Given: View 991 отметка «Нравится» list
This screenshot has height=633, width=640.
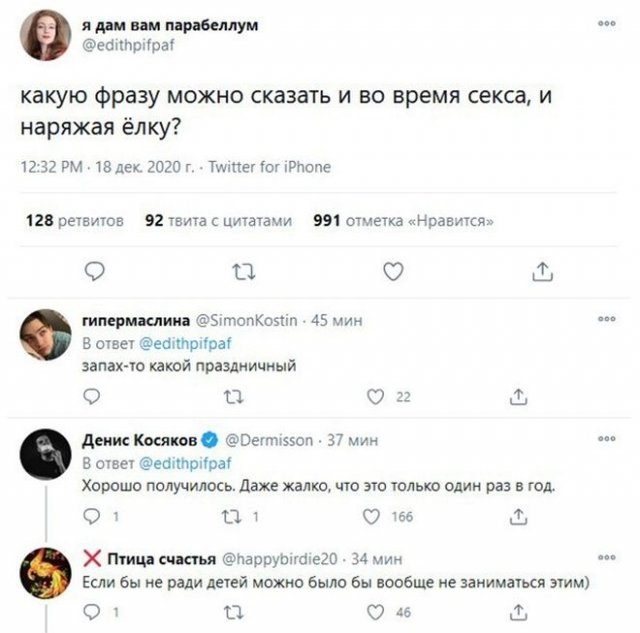Looking at the screenshot, I should pyautogui.click(x=402, y=221).
